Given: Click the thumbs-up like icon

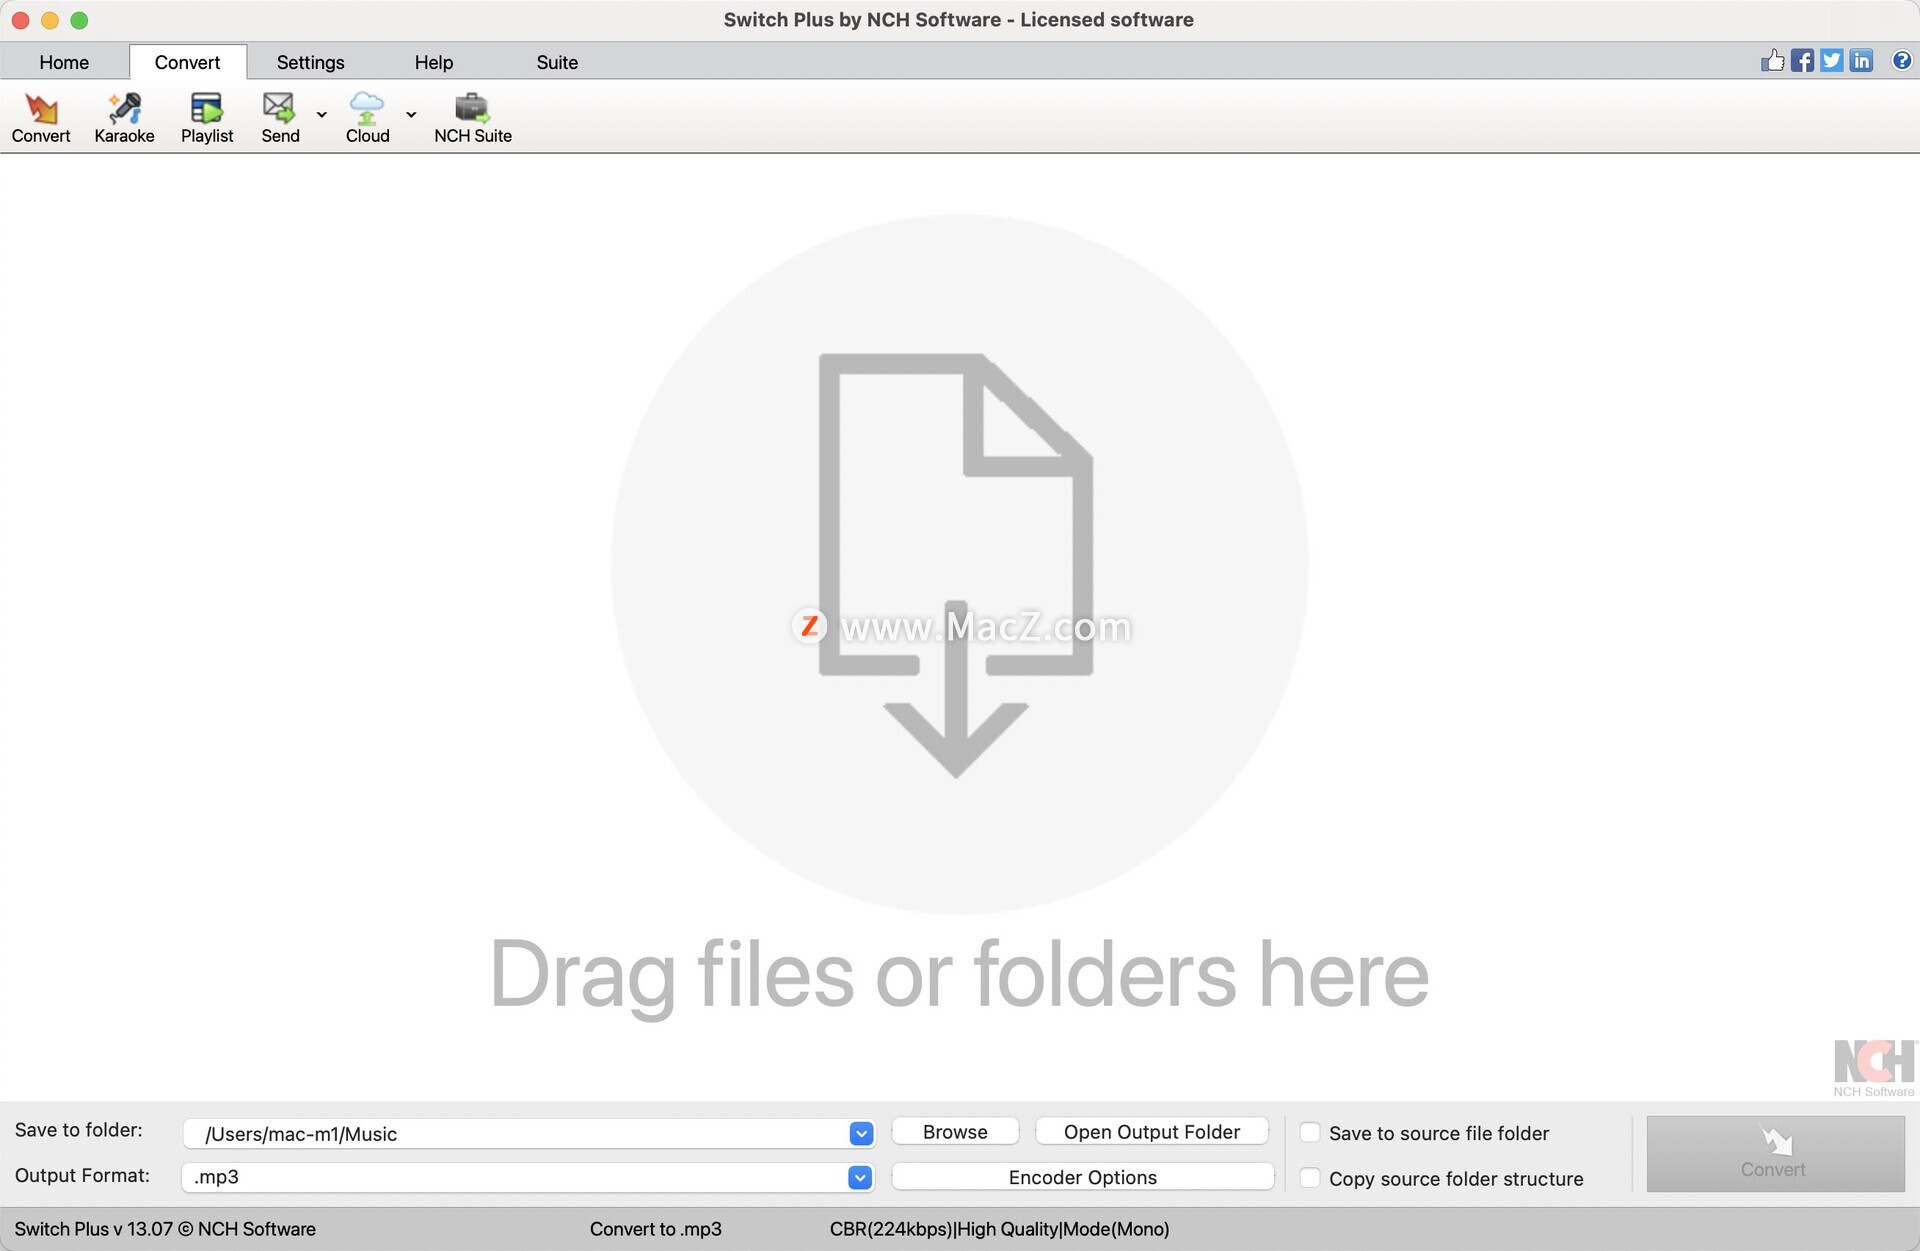Looking at the screenshot, I should [x=1773, y=61].
